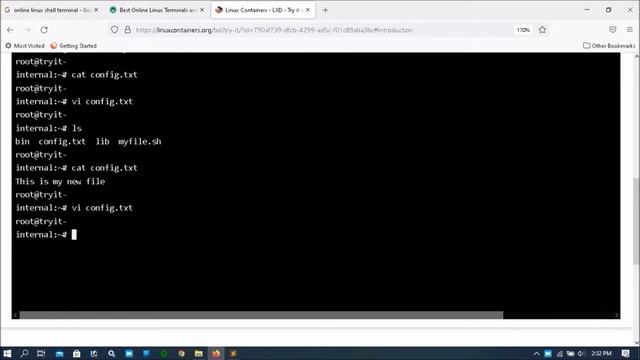Close the Linux Containers LXD tab
Screen dimensions: 640x360
(308, 10)
